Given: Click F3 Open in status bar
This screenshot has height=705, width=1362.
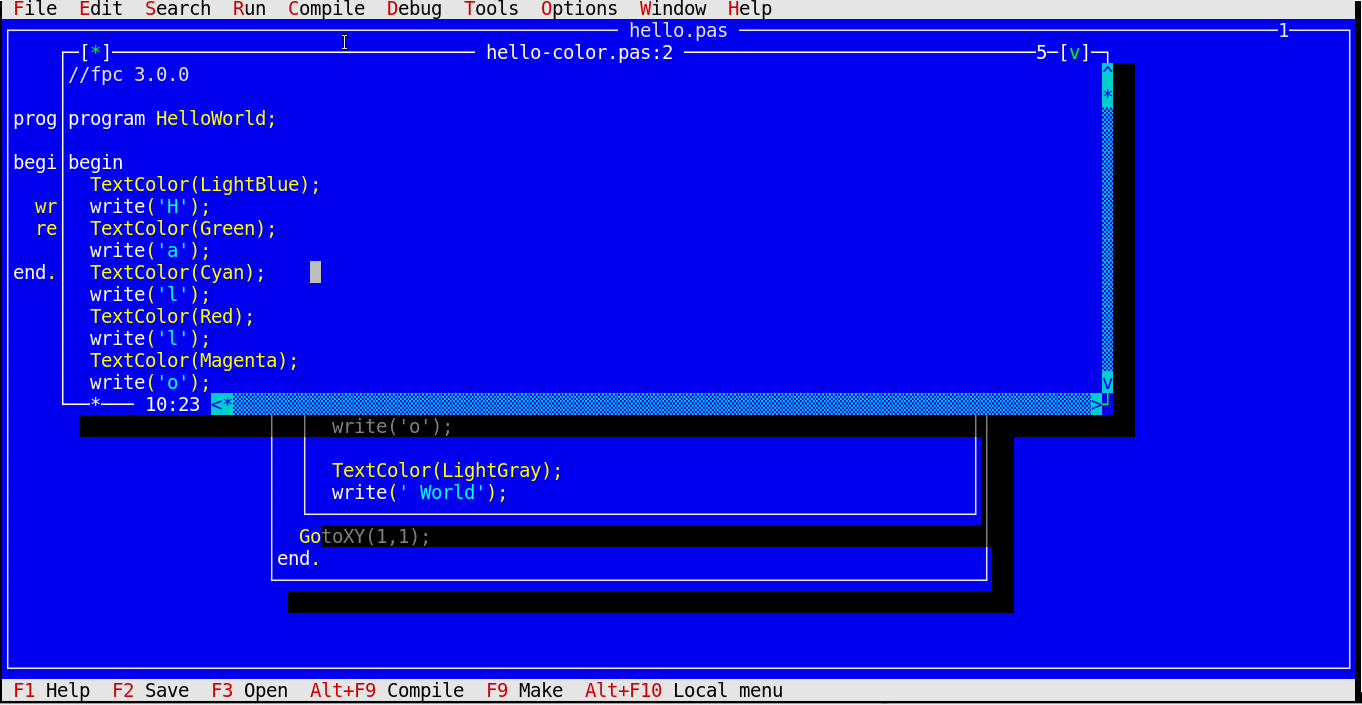Looking at the screenshot, I should (249, 690).
